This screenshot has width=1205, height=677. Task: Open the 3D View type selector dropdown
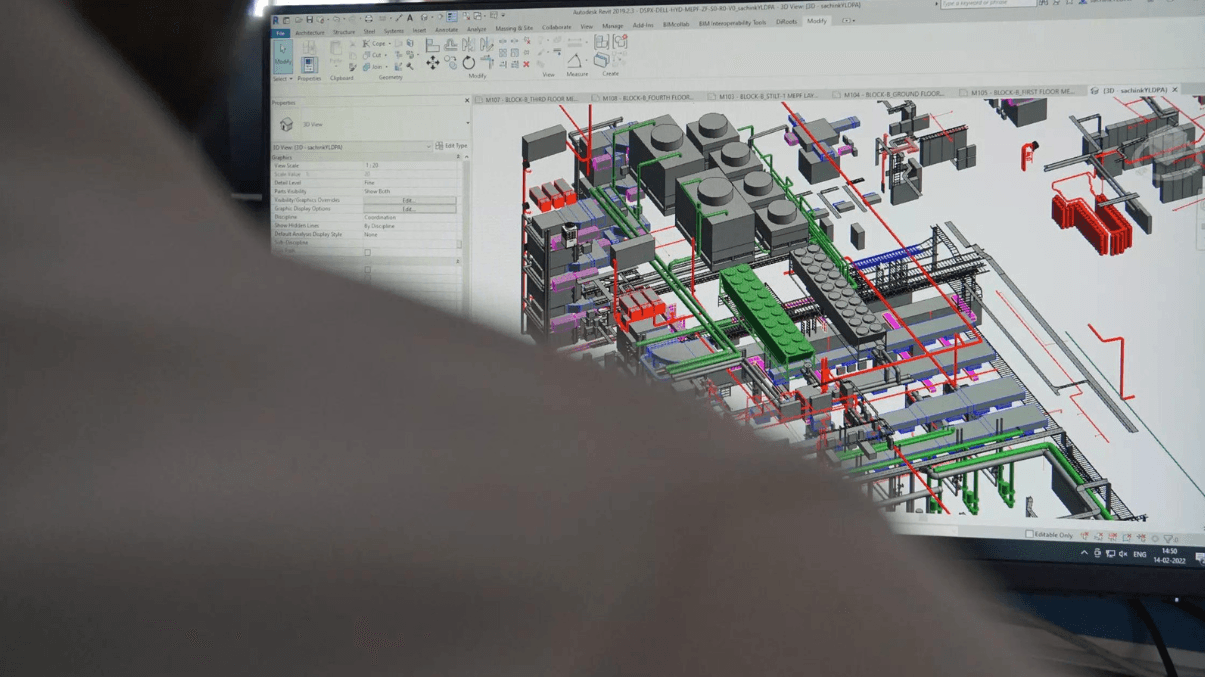tap(467, 124)
